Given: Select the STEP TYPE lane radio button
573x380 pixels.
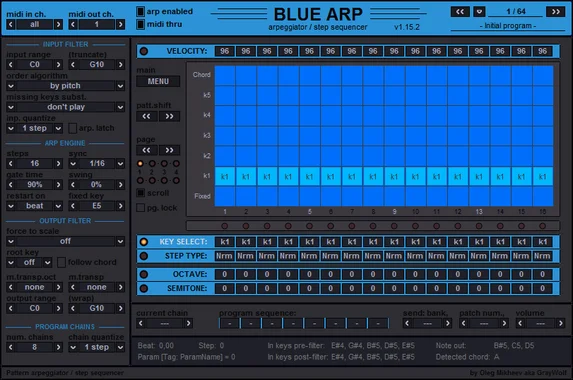Looking at the screenshot, I should (x=144, y=256).
